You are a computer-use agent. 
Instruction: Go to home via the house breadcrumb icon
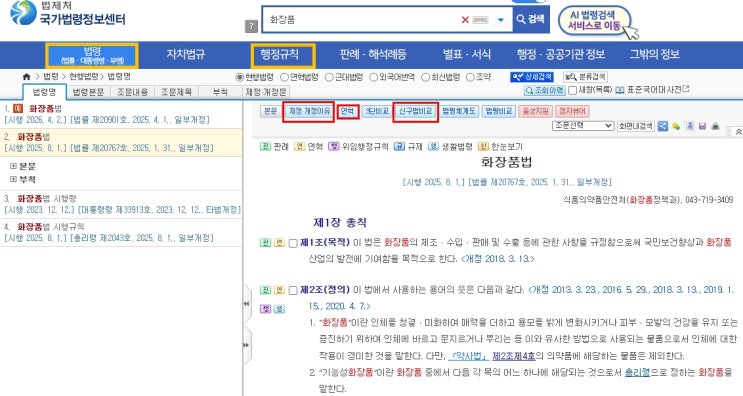click(26, 77)
